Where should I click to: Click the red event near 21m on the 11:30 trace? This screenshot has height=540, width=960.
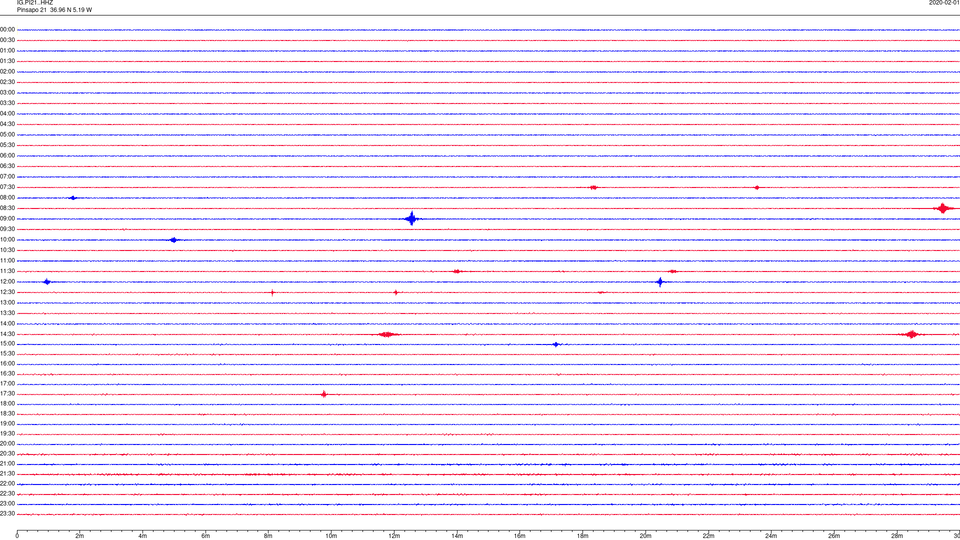pyautogui.click(x=673, y=271)
